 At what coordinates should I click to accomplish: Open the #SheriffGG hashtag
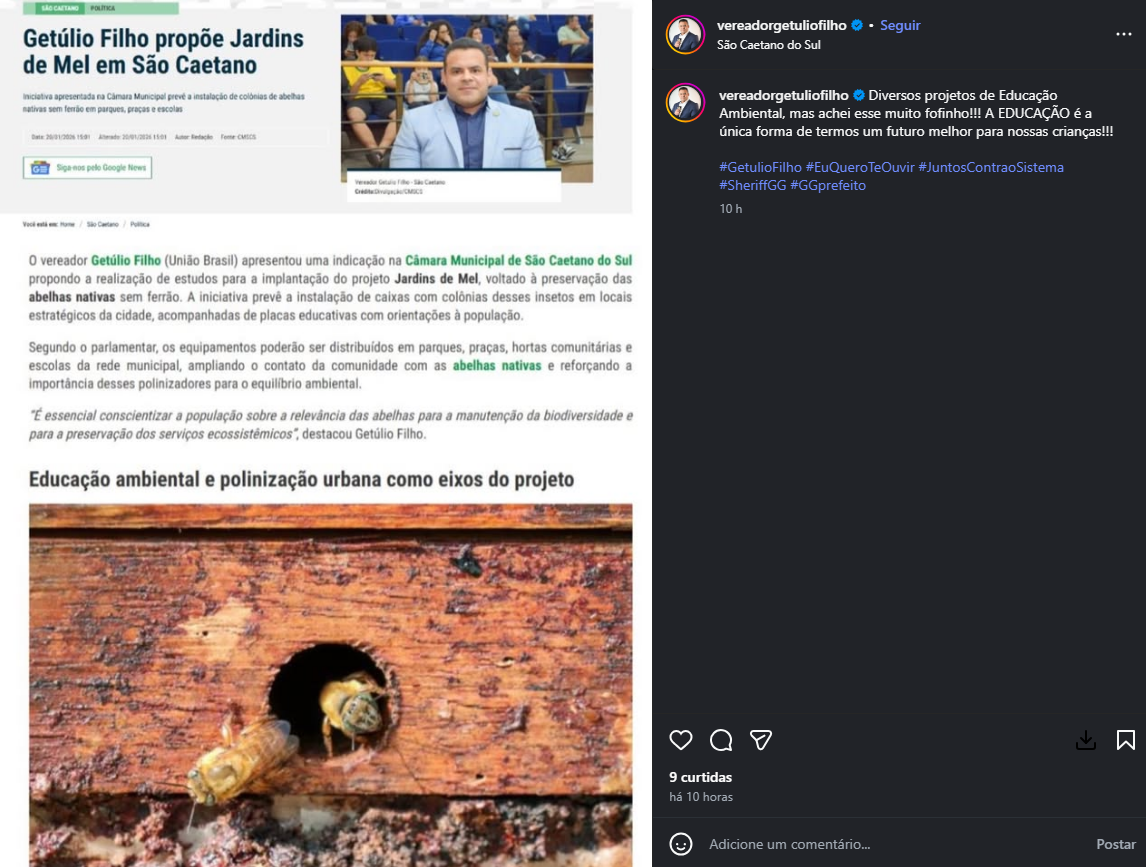pyautogui.click(x=752, y=186)
